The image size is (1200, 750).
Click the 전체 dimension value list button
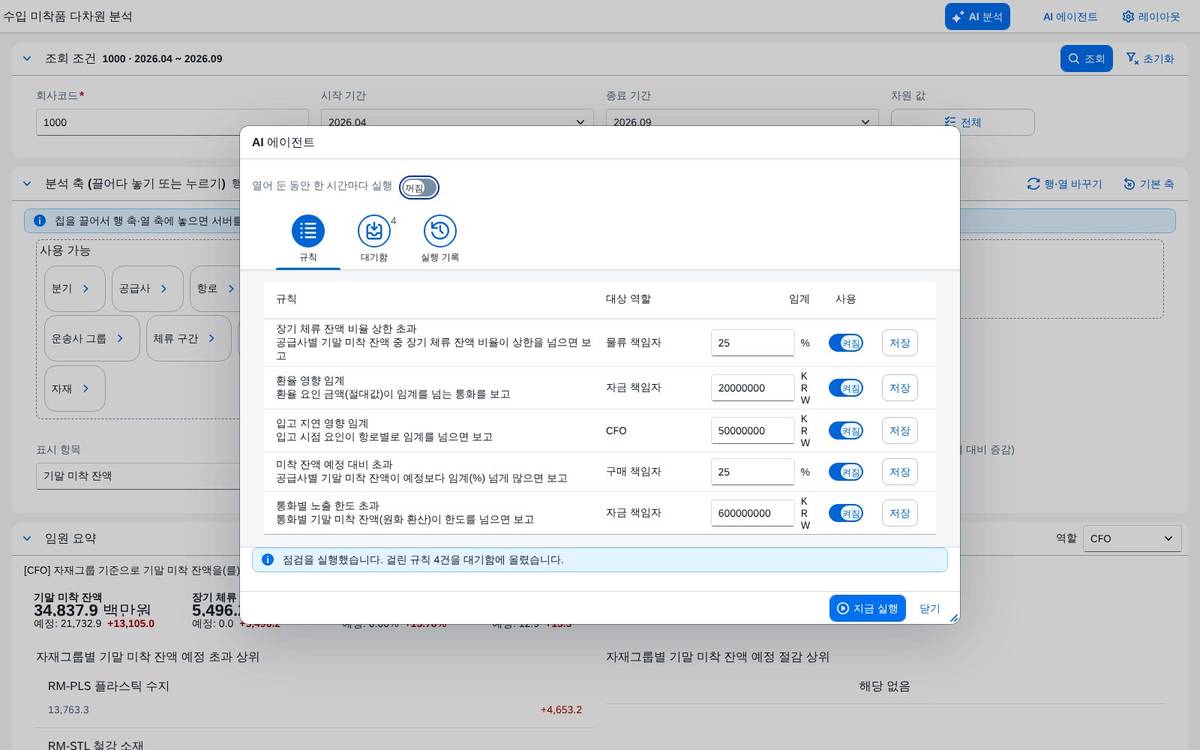click(963, 122)
